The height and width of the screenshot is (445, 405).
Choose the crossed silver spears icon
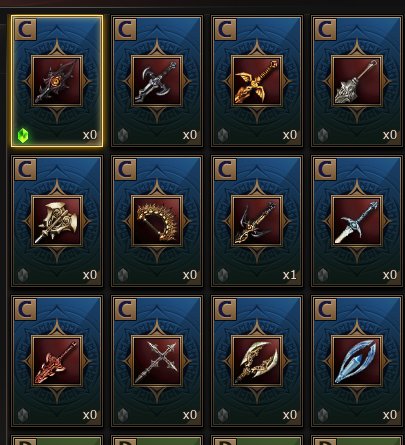tap(157, 361)
